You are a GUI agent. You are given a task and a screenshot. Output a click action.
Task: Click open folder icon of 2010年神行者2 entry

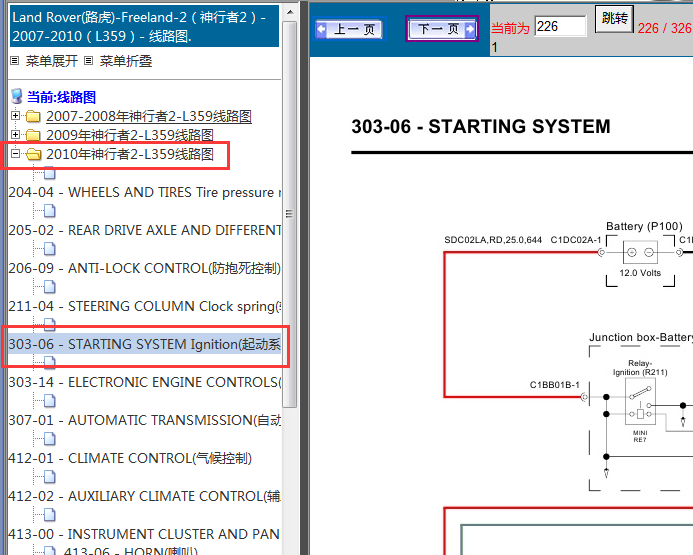coord(33,154)
